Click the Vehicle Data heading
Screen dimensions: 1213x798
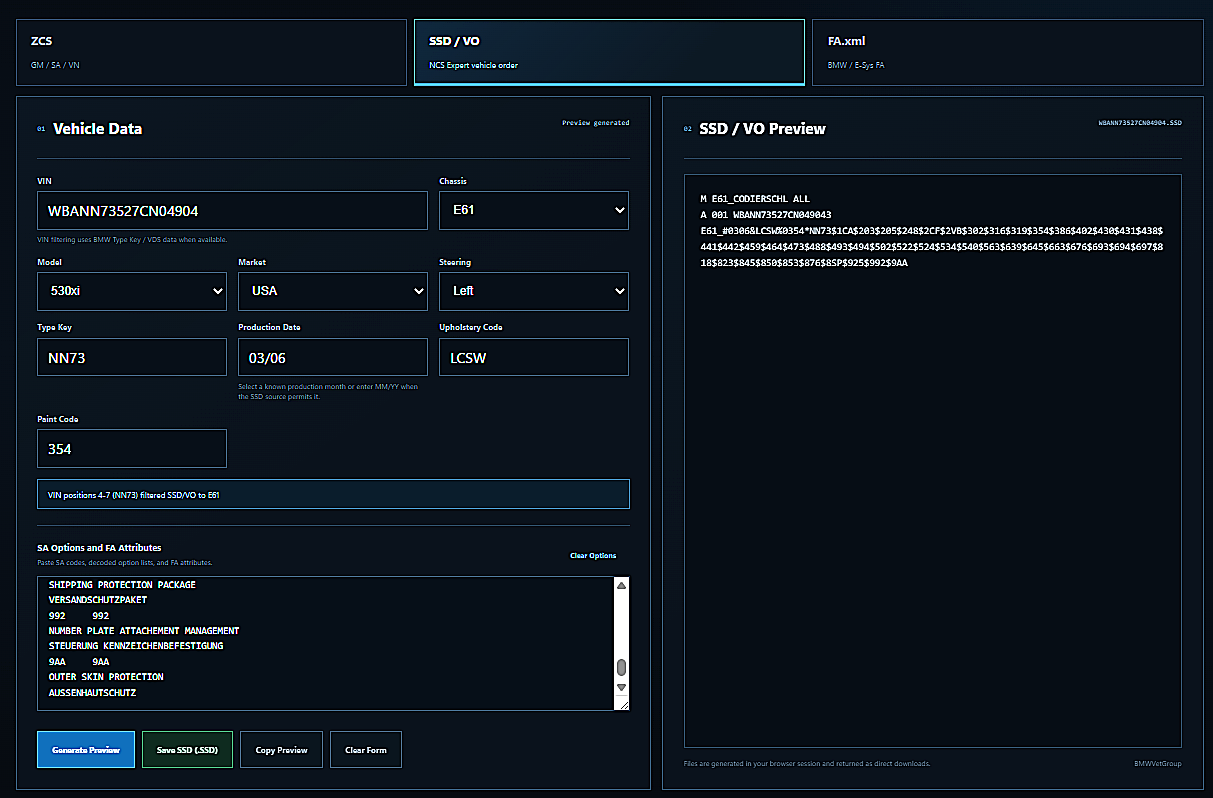coord(97,129)
